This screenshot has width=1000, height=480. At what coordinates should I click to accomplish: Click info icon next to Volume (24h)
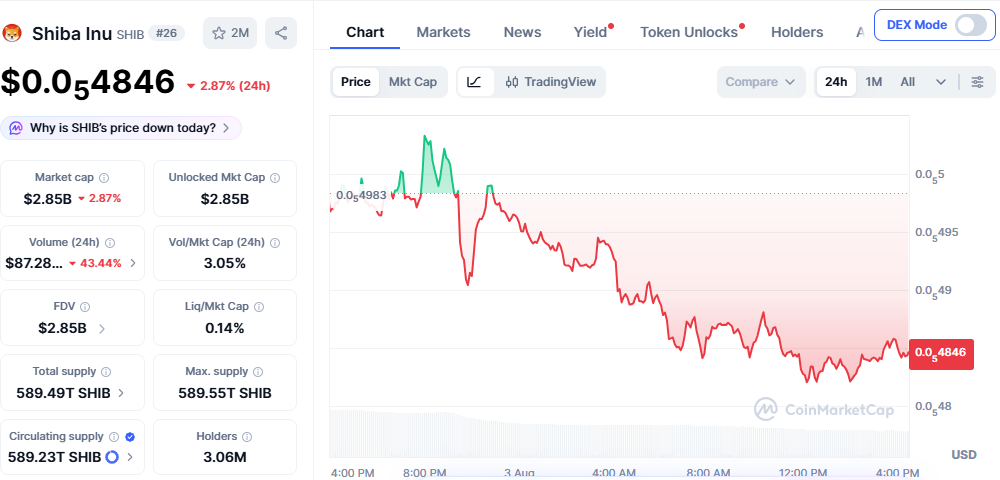[110, 243]
